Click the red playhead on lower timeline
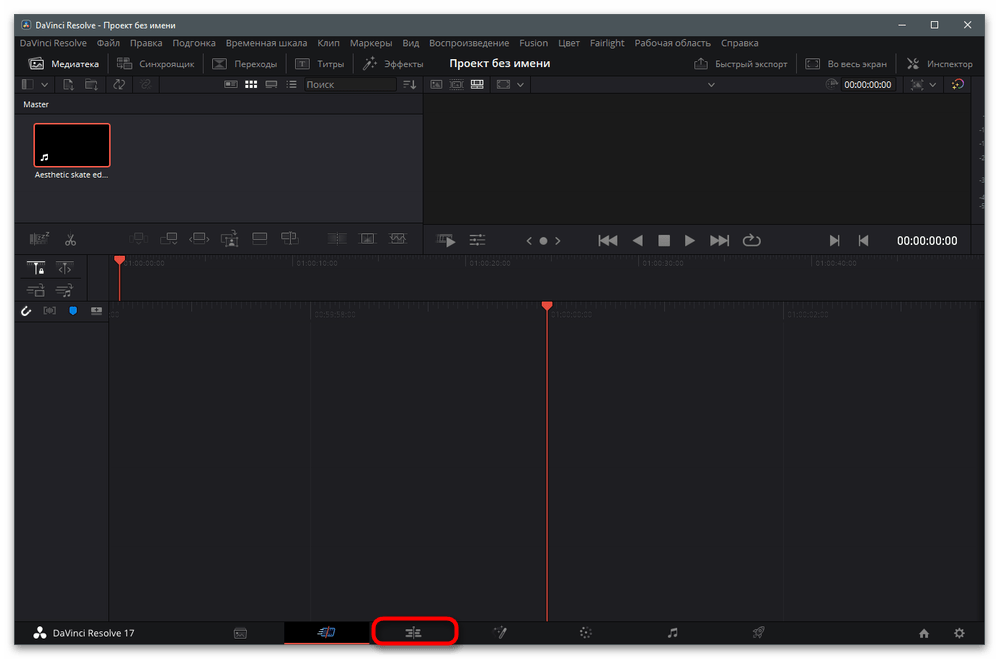999x659 pixels. pos(547,307)
